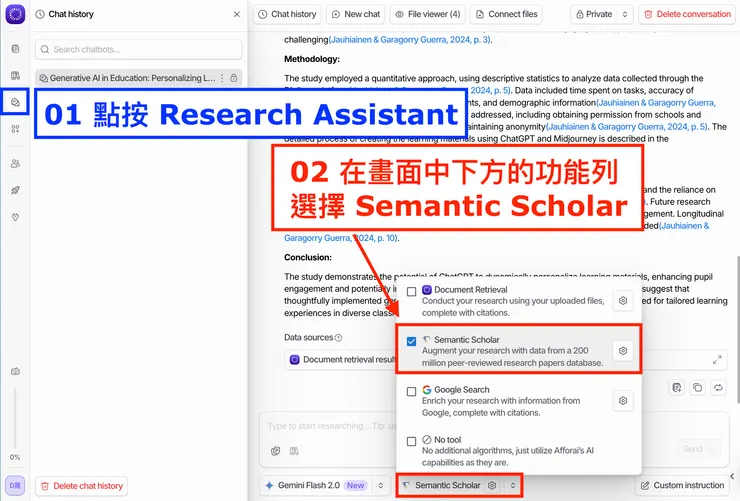The width and height of the screenshot is (740, 501).
Task: Check the Document Retrieval checkbox
Action: click(x=412, y=292)
